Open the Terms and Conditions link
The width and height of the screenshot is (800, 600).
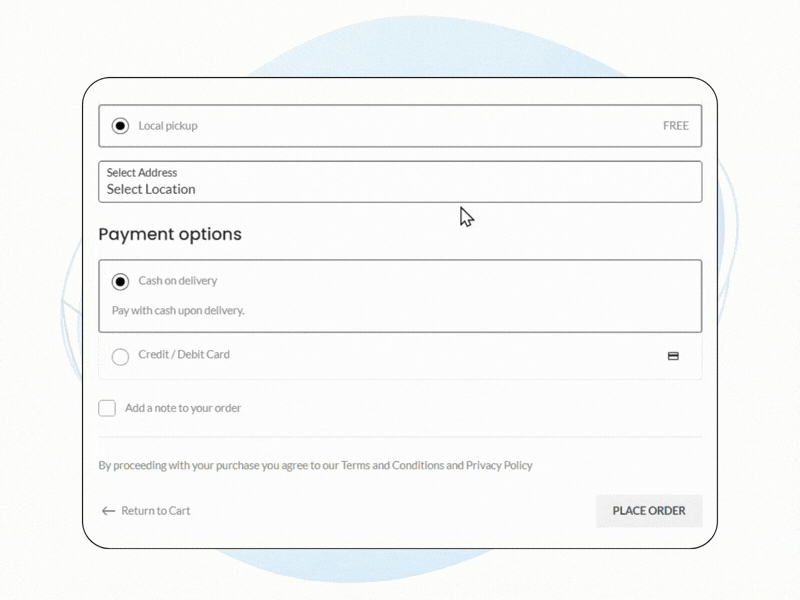(x=392, y=465)
